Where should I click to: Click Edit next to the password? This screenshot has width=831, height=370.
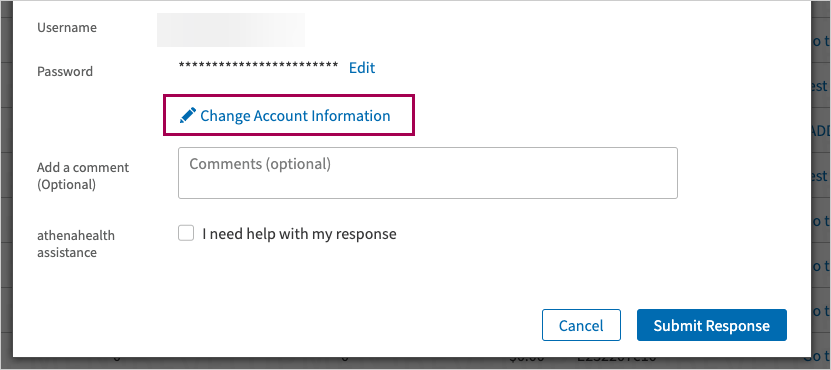pos(362,68)
